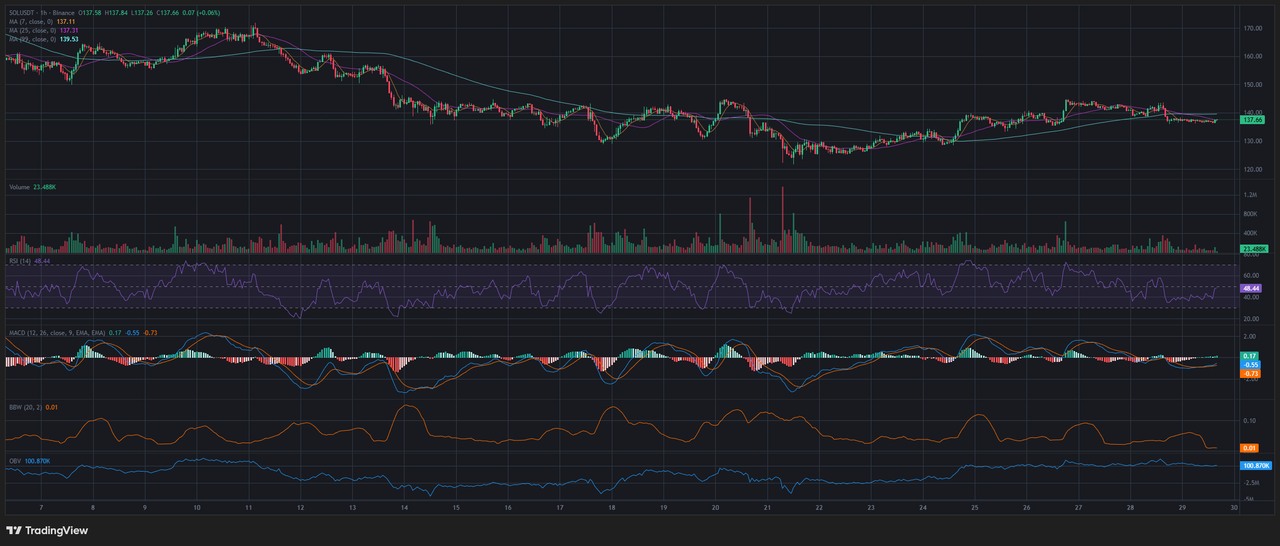Click date 30 on the time axis
The height and width of the screenshot is (546, 1280).
pos(1234,508)
